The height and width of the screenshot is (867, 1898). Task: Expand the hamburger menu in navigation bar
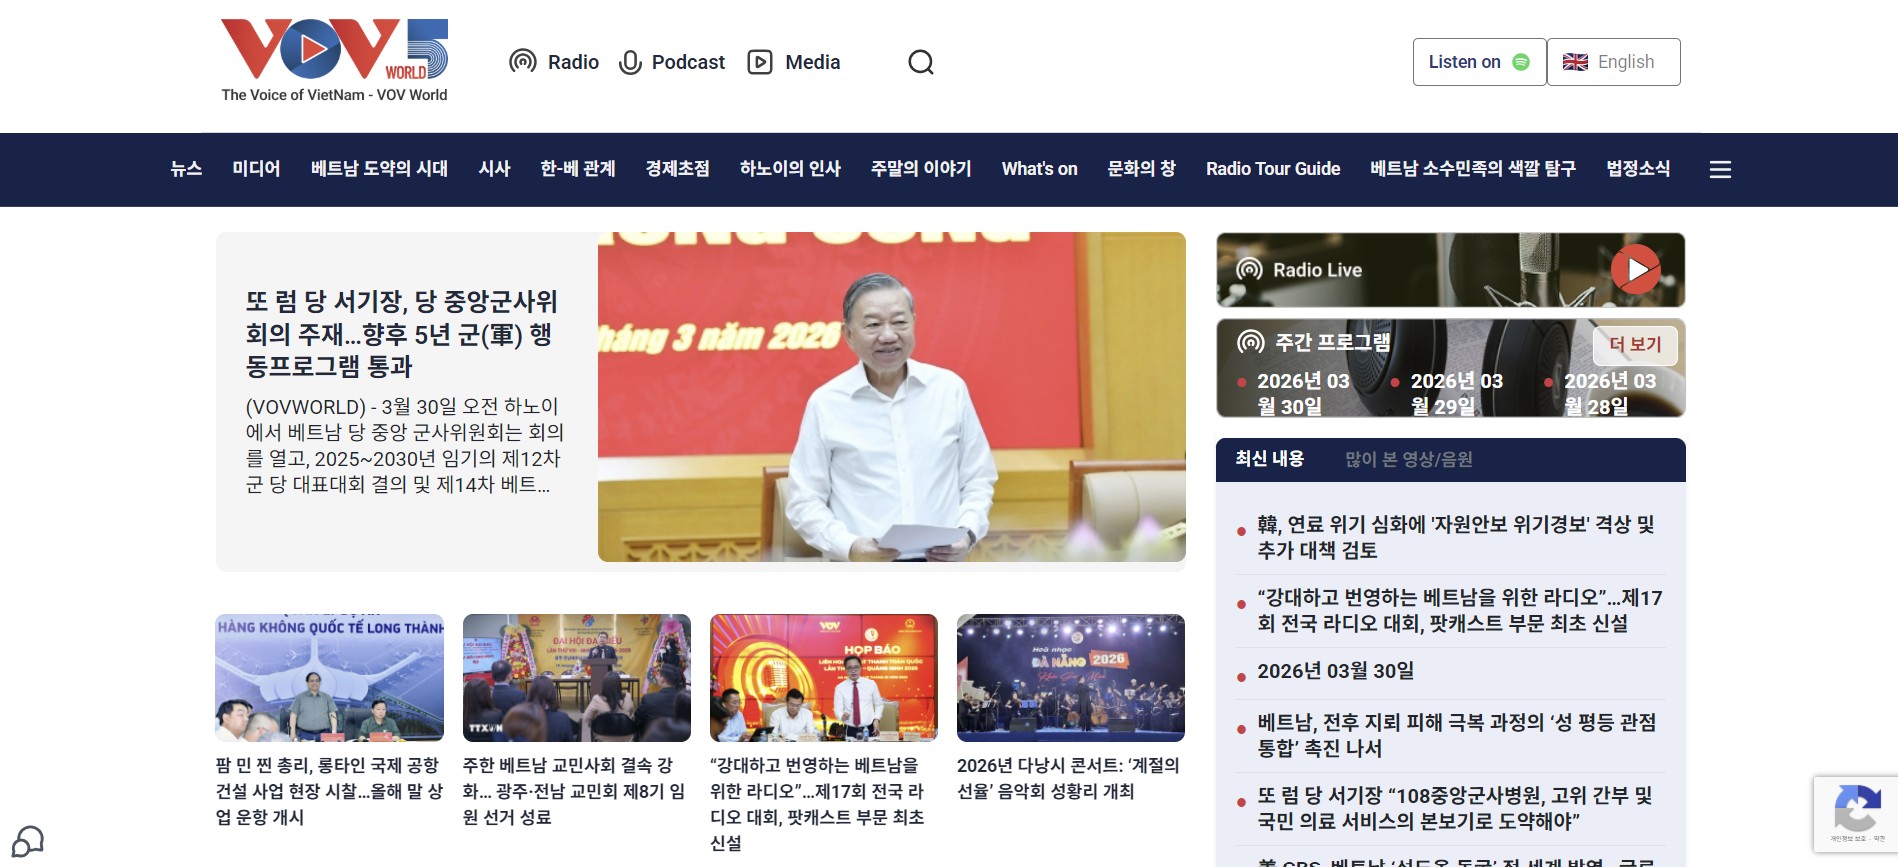point(1720,170)
